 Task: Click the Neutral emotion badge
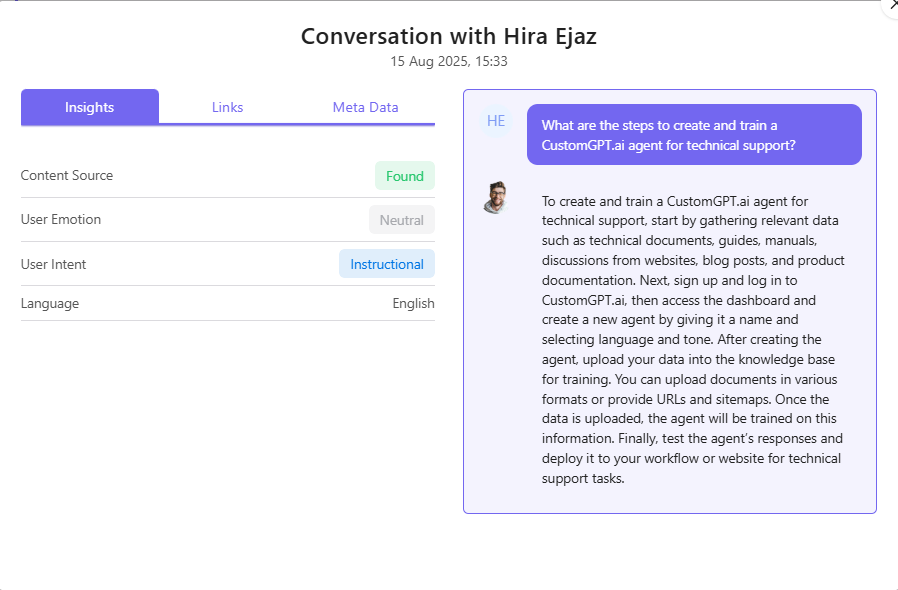401,220
